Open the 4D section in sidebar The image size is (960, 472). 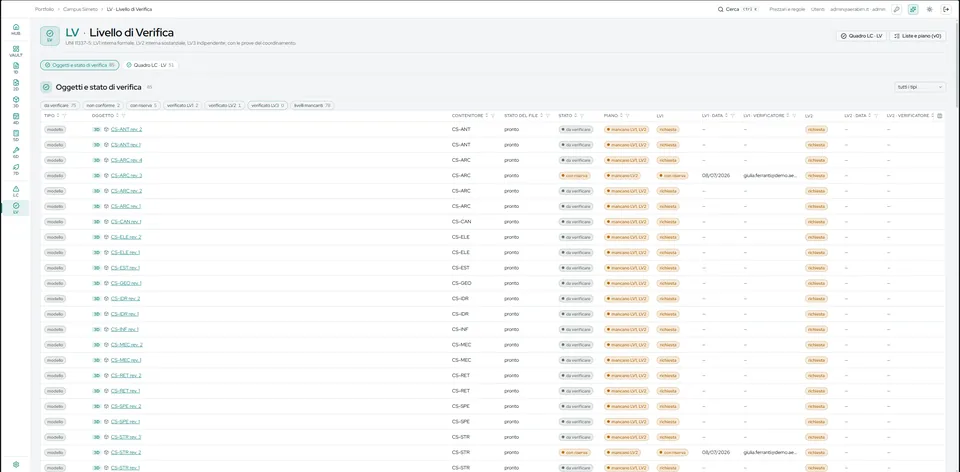point(16,118)
